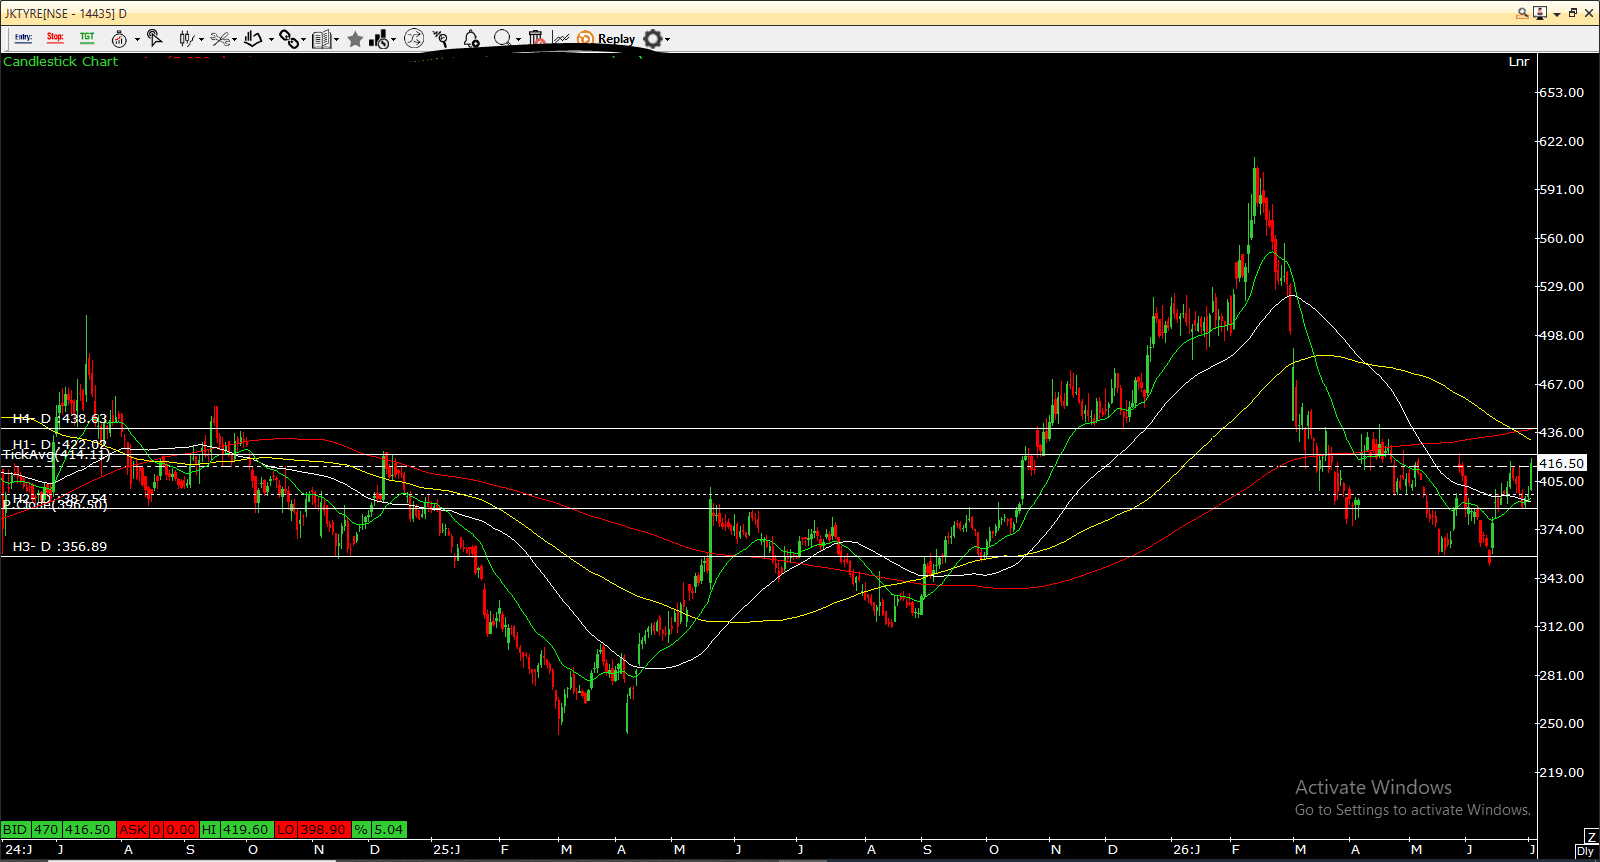Click the Entry price marker tool
Screen dimensions: 1600x862
pos(23,38)
